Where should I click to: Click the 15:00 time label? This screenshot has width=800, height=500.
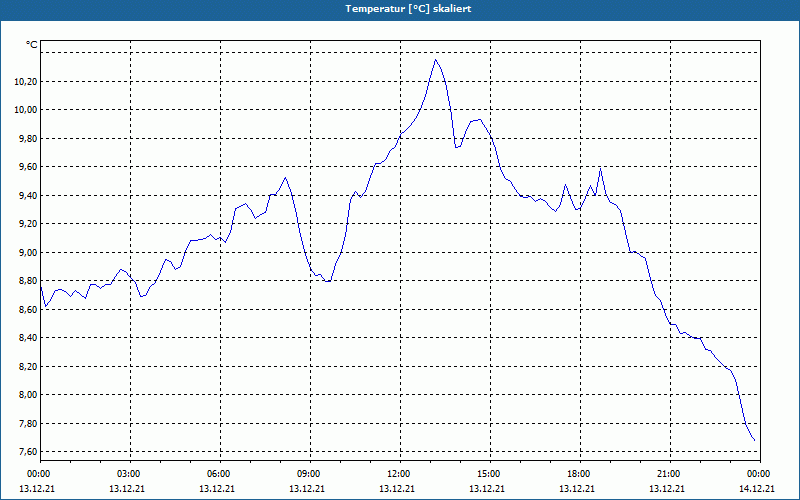pos(490,474)
